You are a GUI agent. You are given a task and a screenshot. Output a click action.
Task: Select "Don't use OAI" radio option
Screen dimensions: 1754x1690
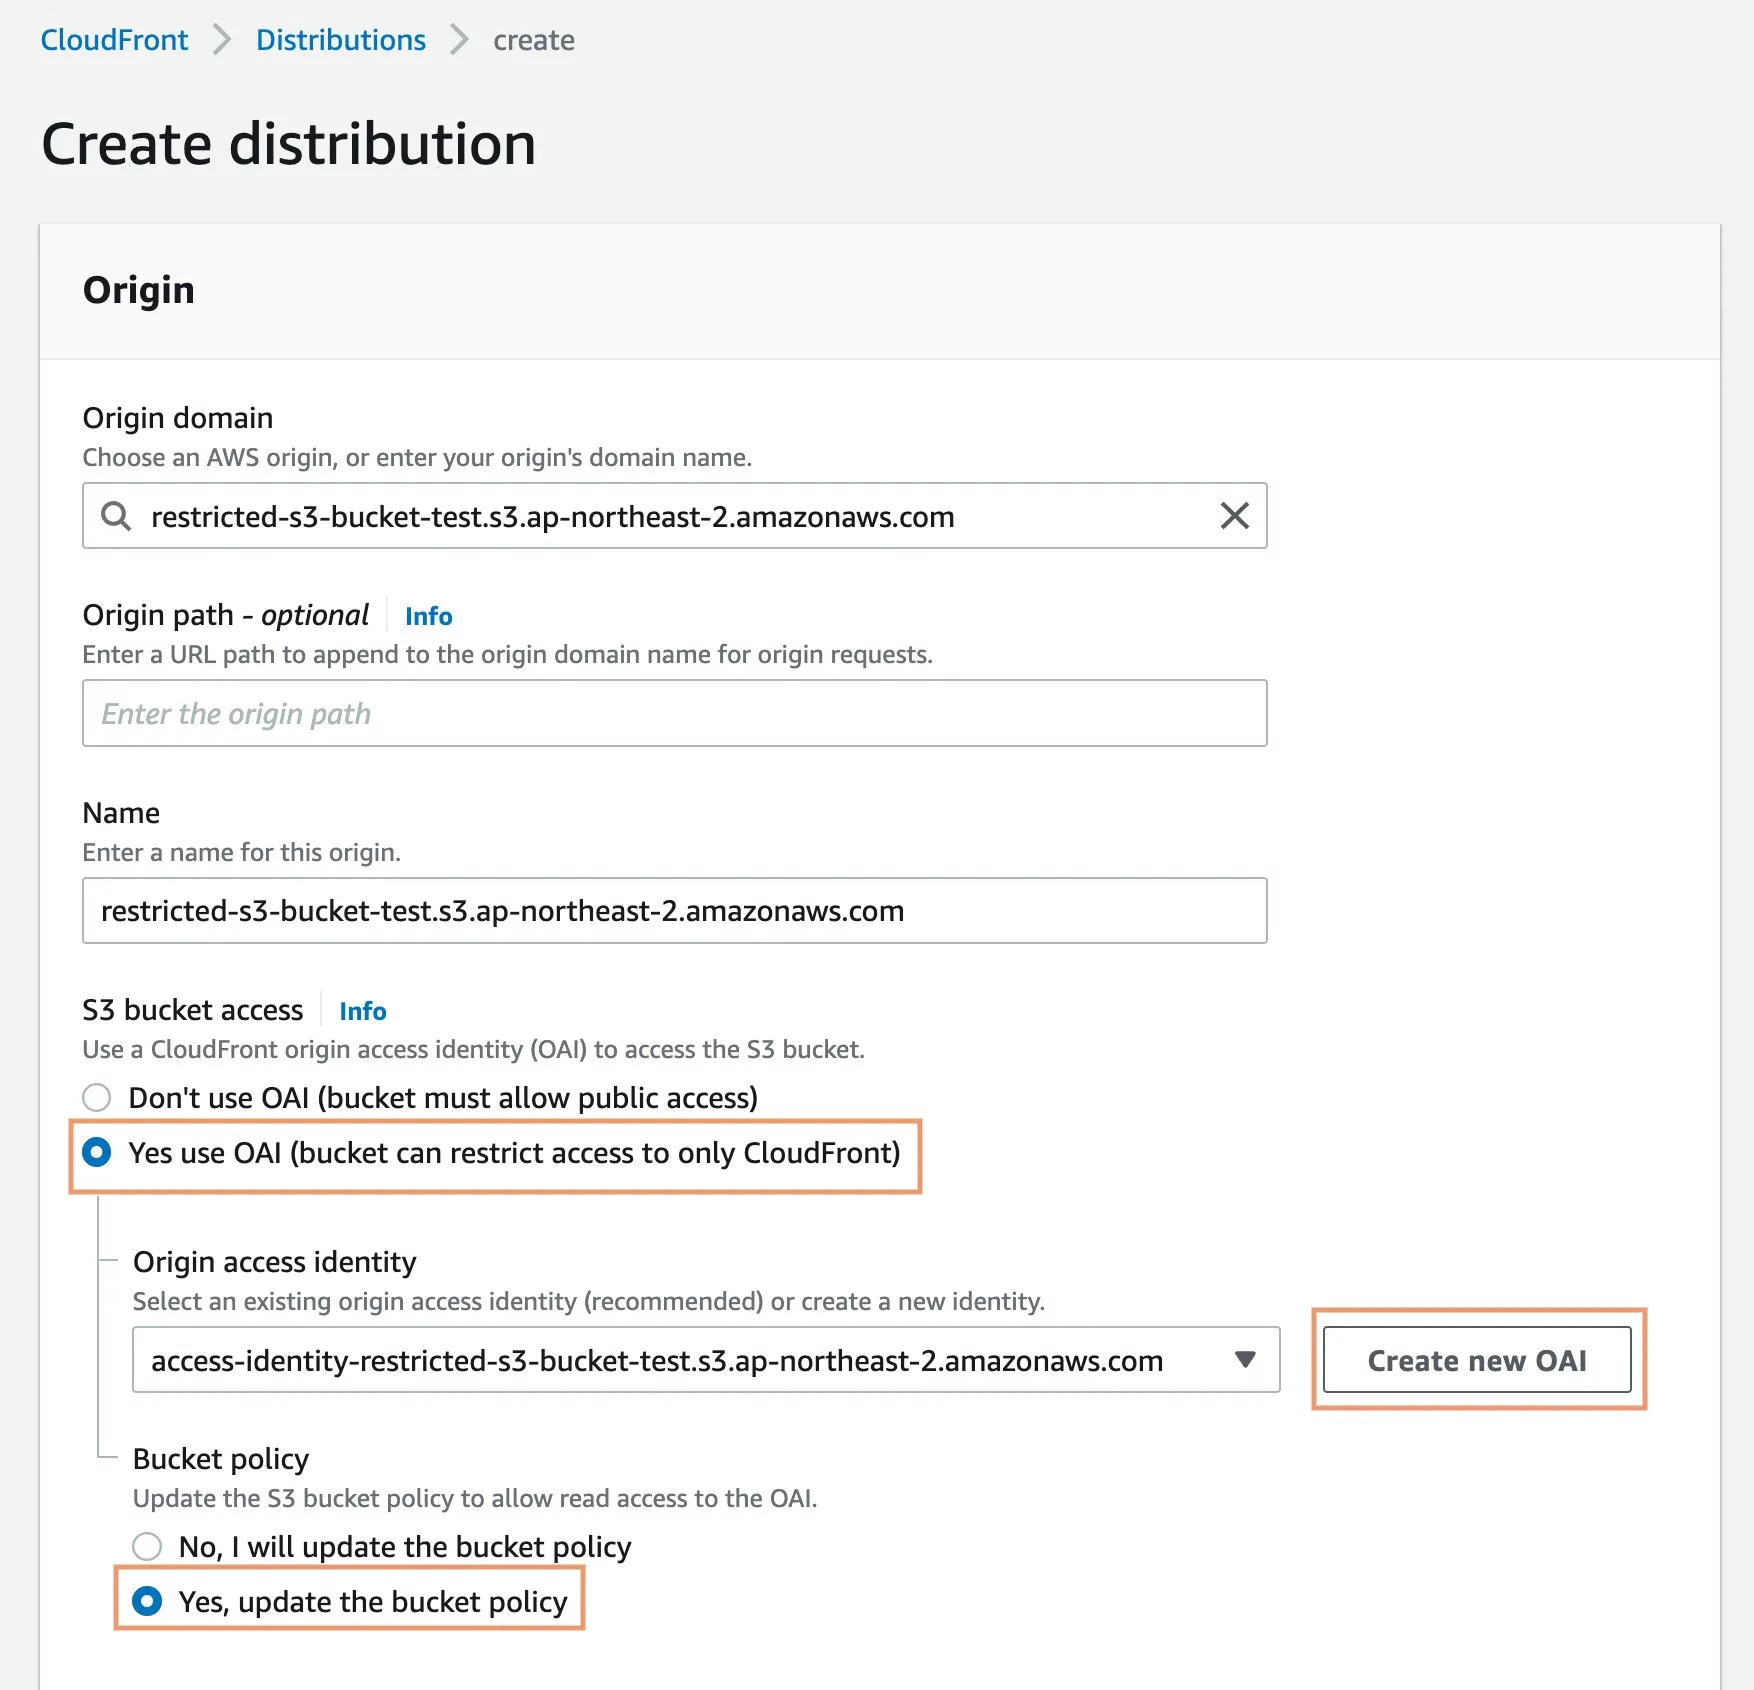click(97, 1098)
